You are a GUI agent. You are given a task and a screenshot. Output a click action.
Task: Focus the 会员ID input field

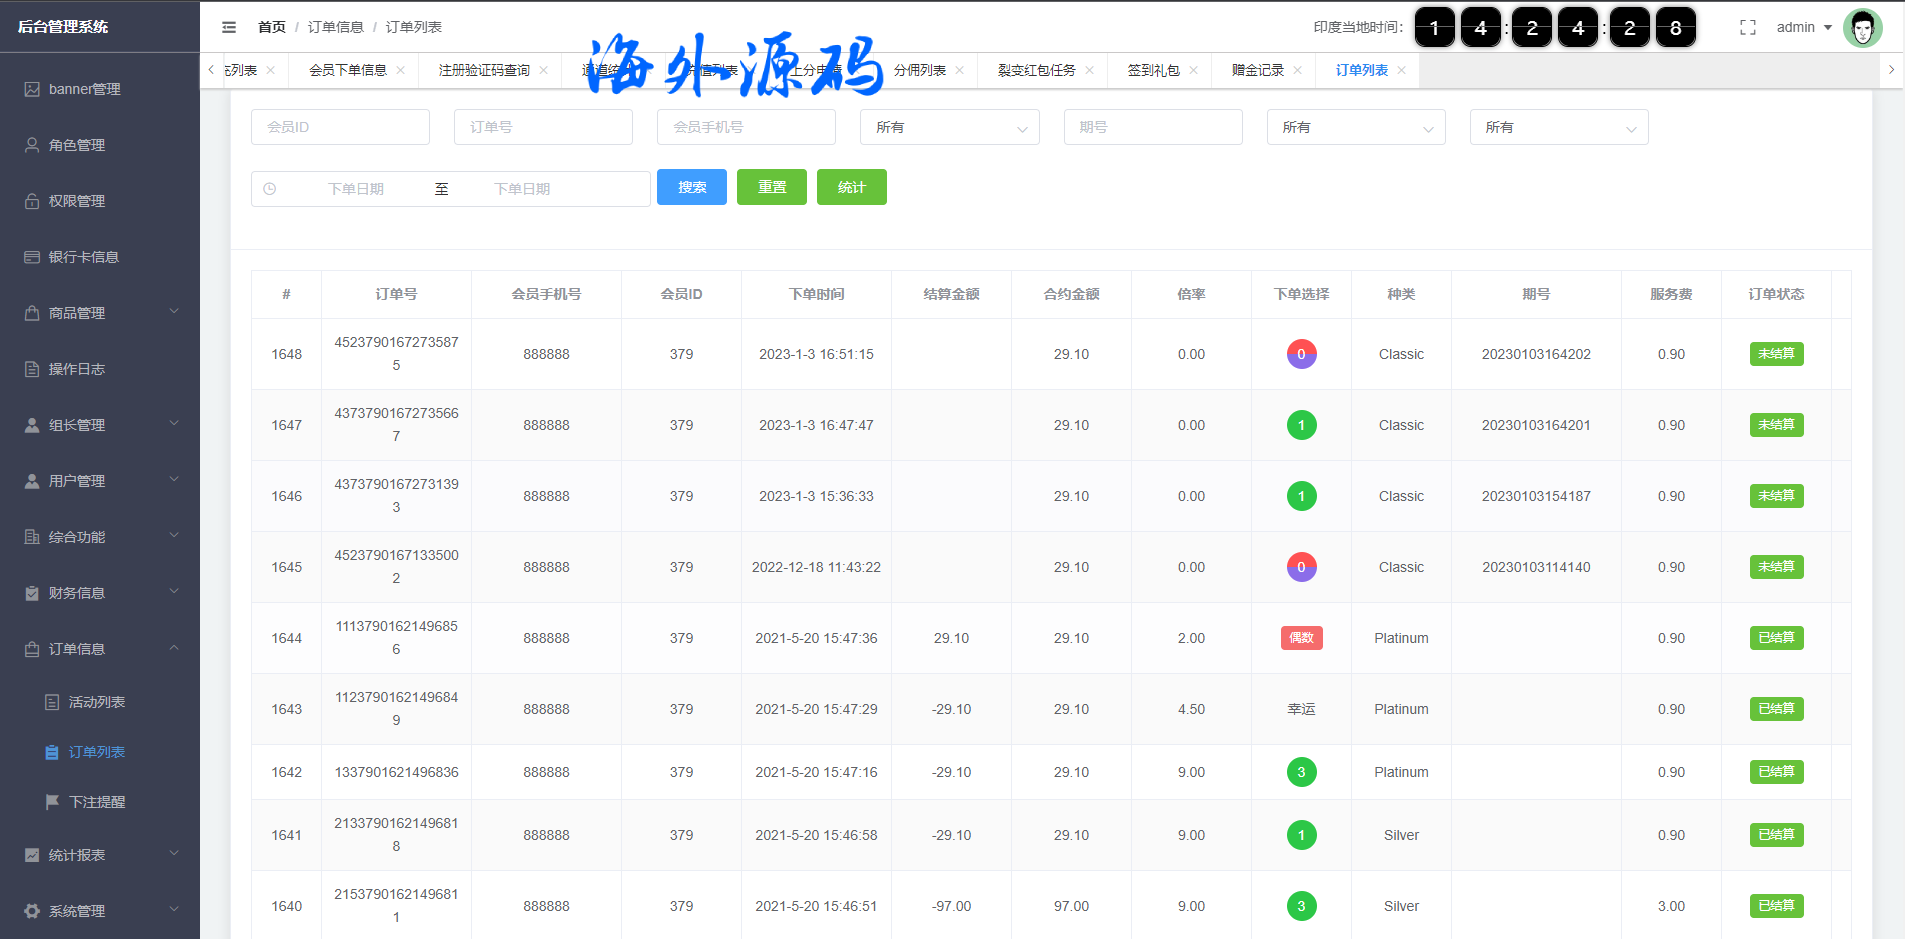(x=340, y=127)
